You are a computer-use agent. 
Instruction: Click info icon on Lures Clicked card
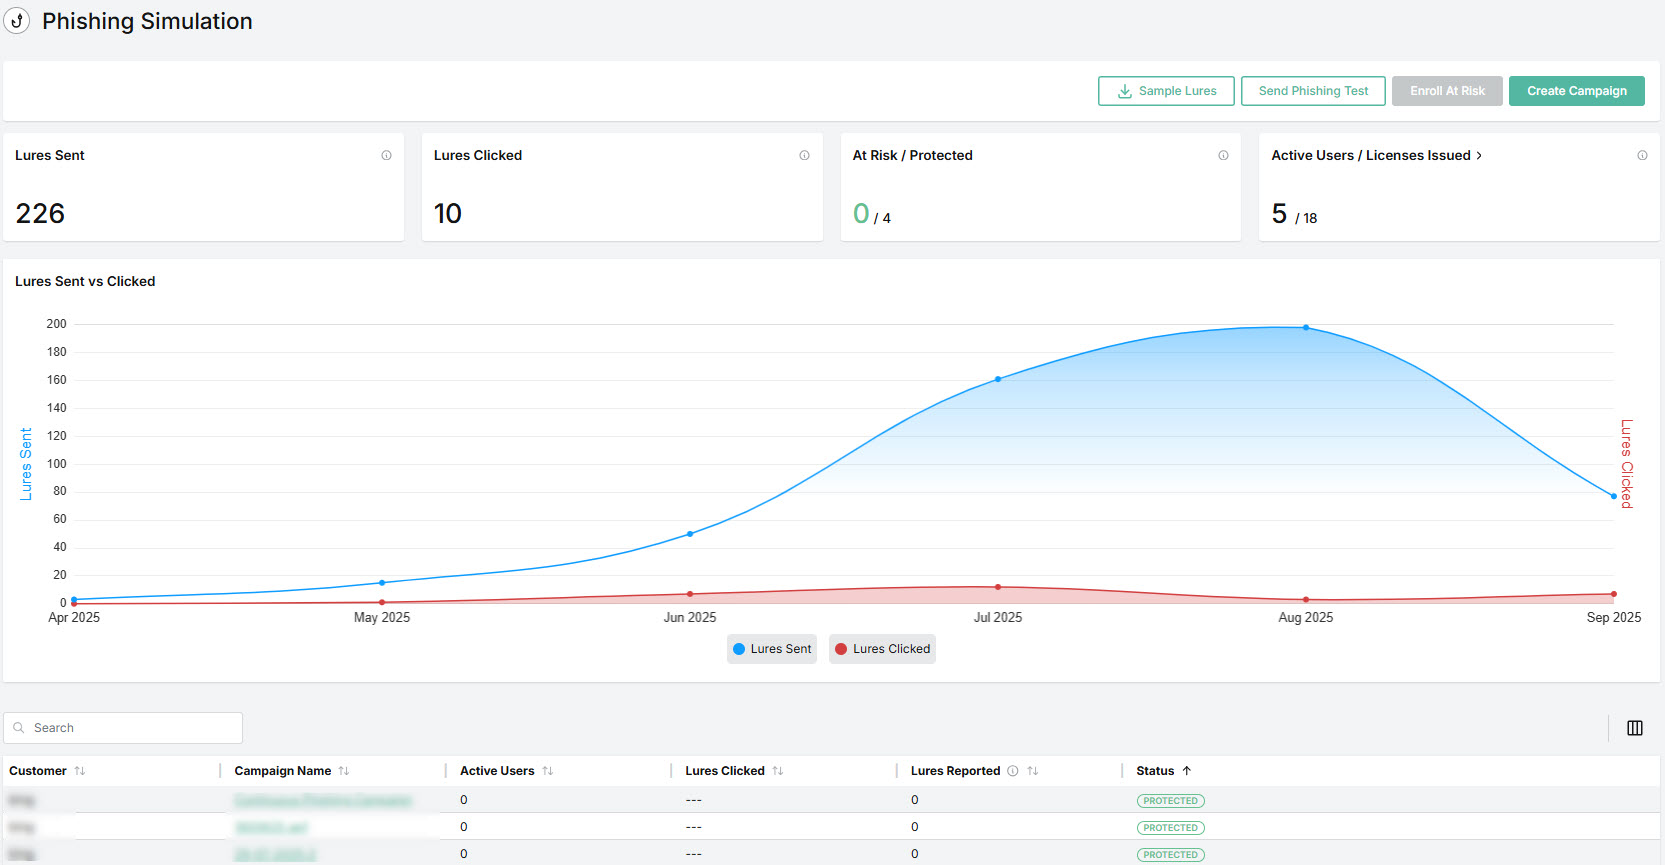(x=804, y=155)
